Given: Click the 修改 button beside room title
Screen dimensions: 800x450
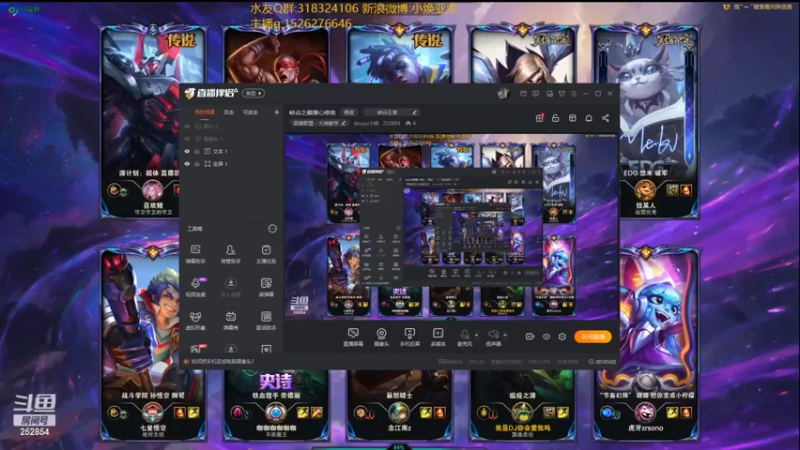Looking at the screenshot, I should pyautogui.click(x=349, y=112).
